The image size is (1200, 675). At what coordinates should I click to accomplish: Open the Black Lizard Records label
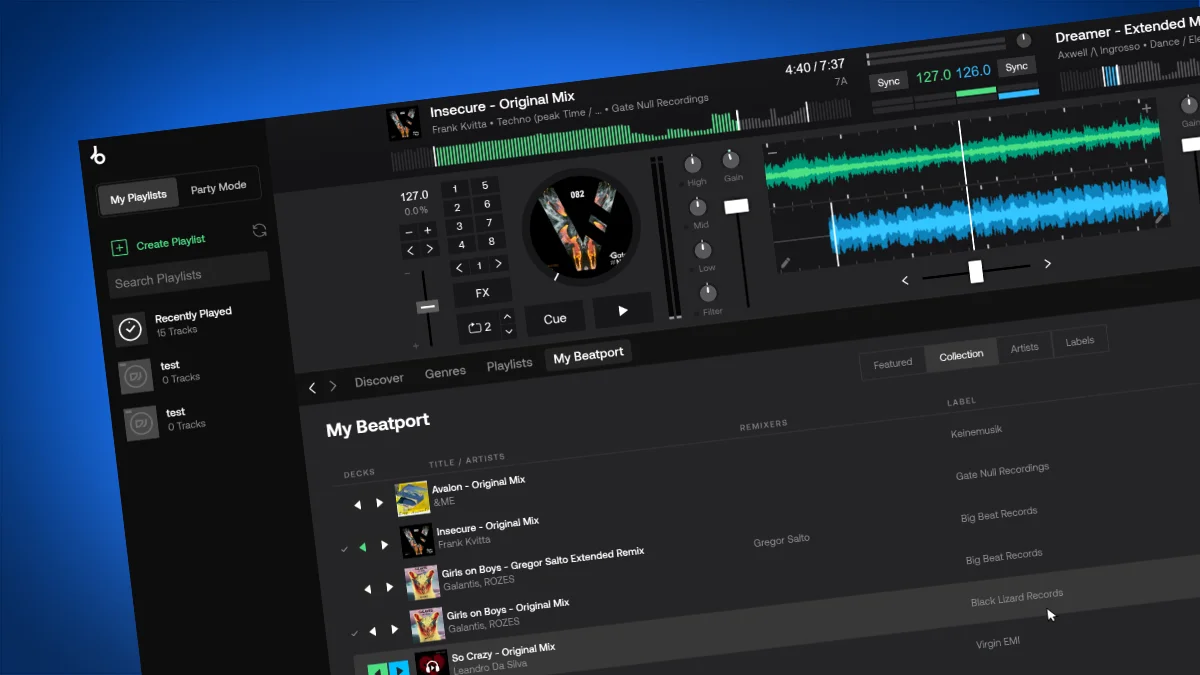1017,597
